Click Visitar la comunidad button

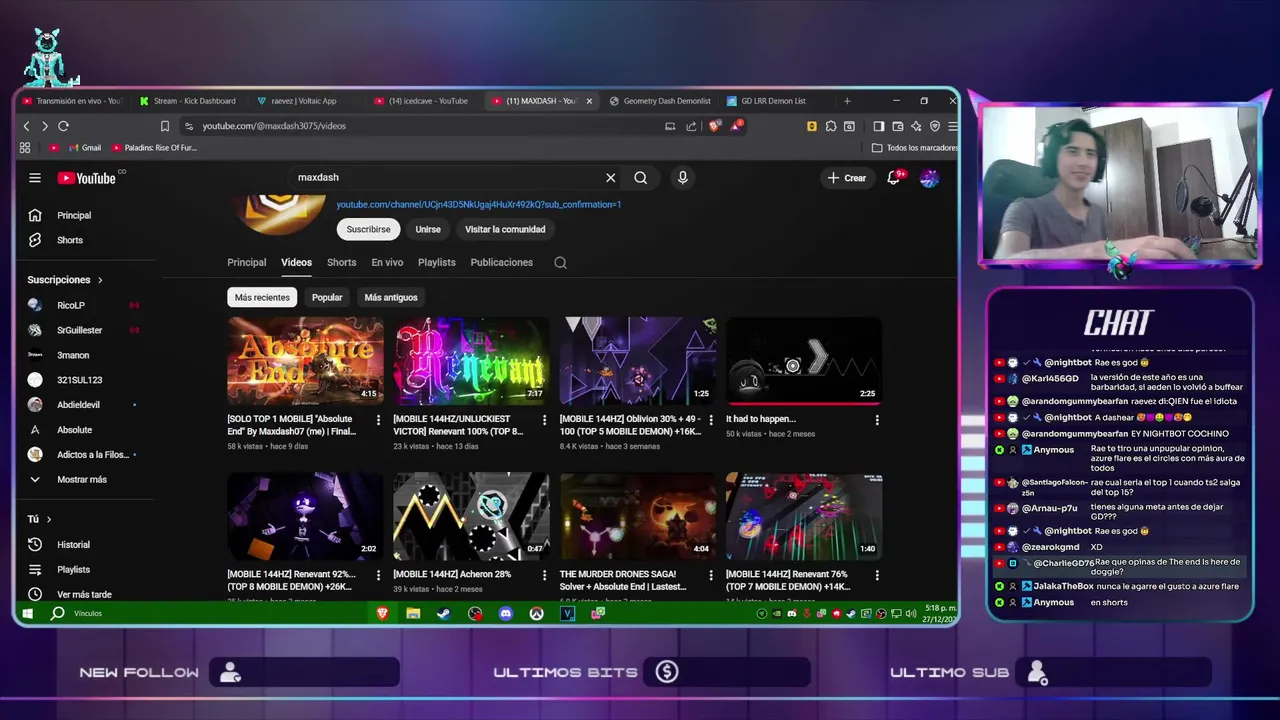[505, 229]
